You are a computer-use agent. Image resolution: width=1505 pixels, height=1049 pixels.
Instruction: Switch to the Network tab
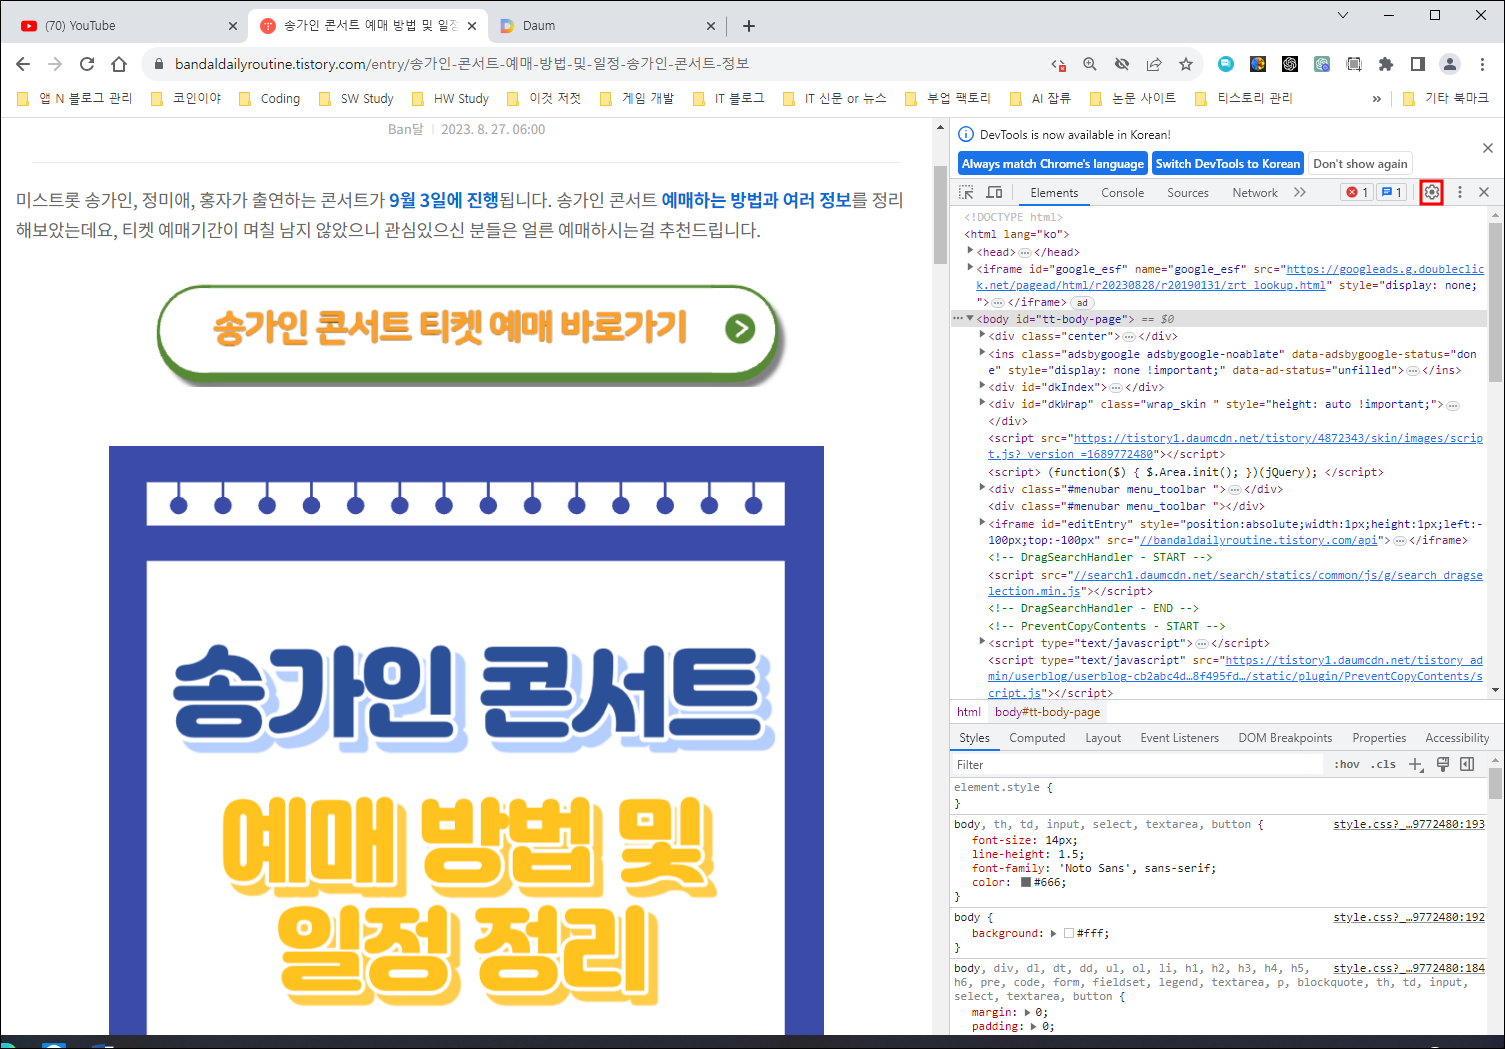pyautogui.click(x=1255, y=193)
